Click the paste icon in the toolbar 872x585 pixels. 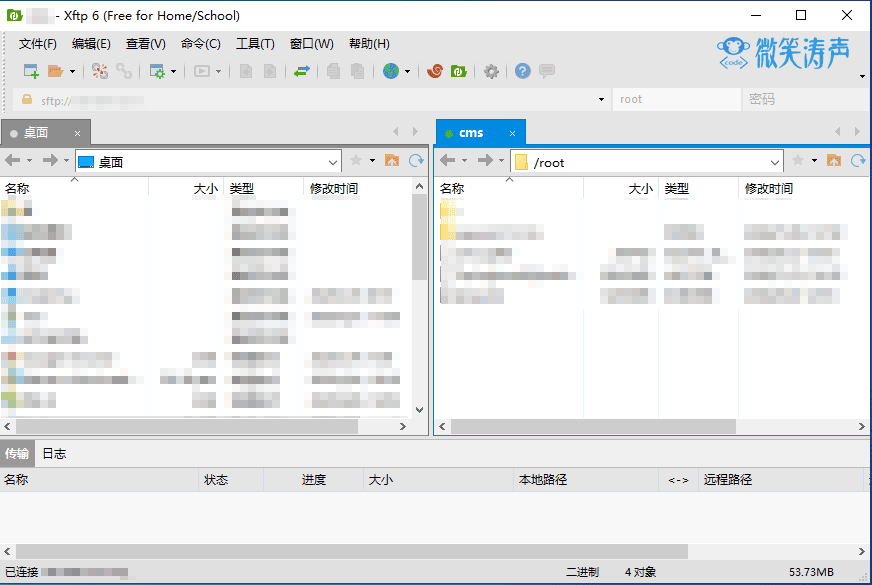click(x=358, y=71)
